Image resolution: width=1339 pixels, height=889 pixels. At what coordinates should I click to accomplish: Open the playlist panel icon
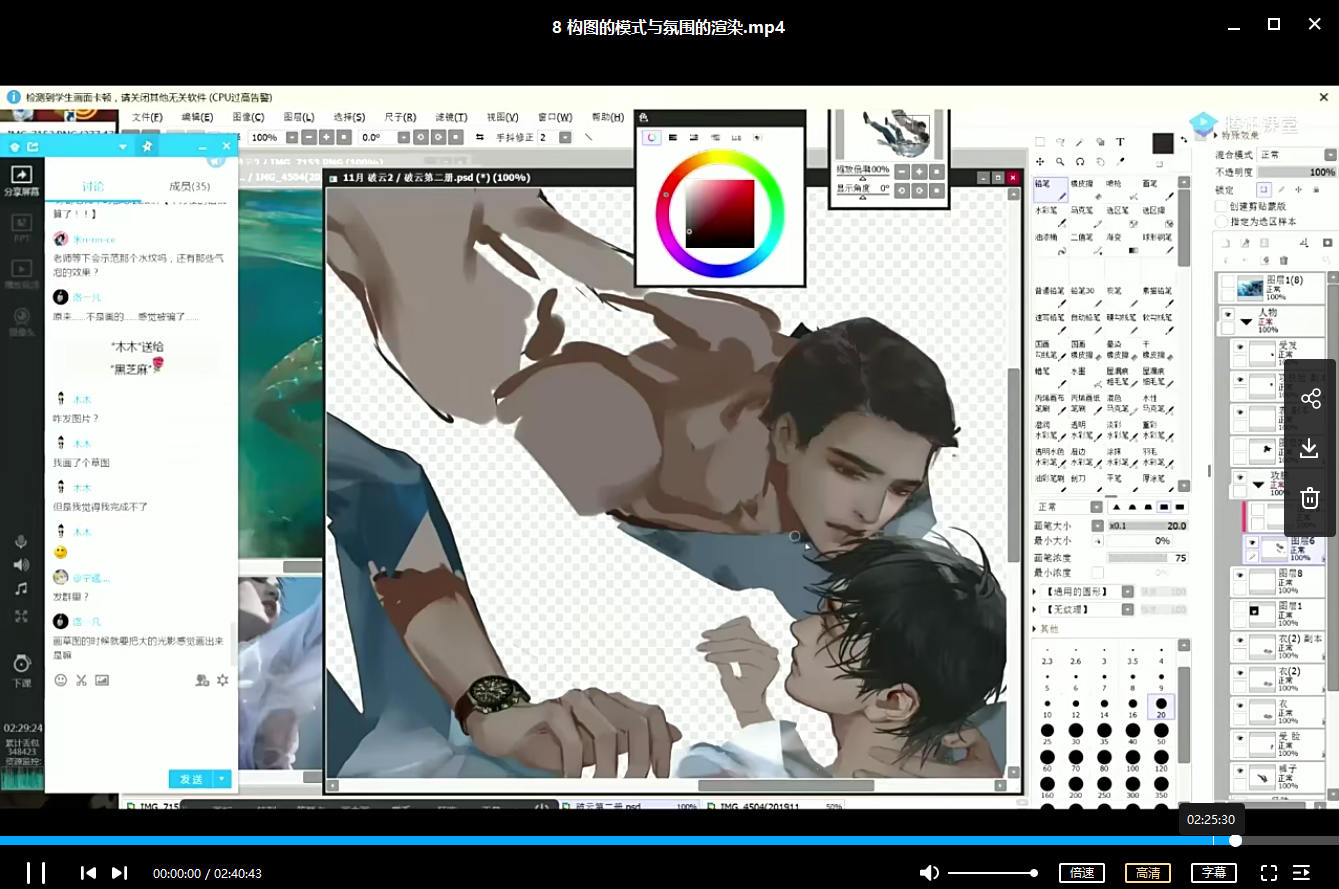tap(1301, 873)
